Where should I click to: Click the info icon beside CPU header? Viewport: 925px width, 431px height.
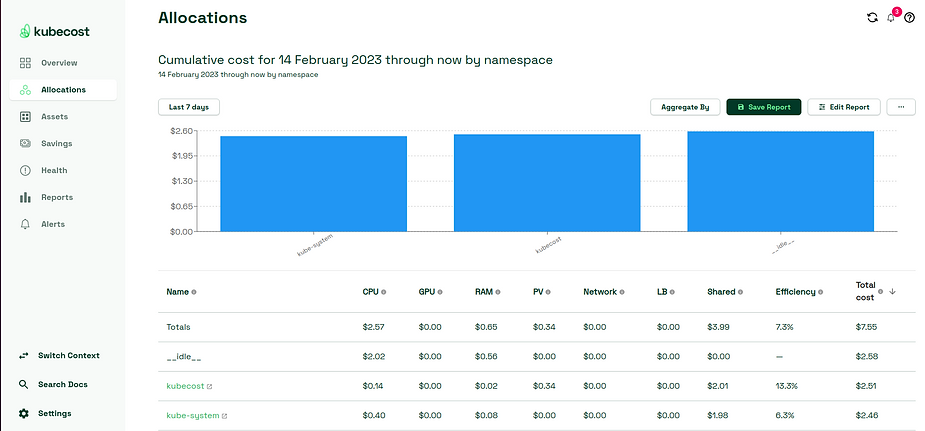(383, 292)
